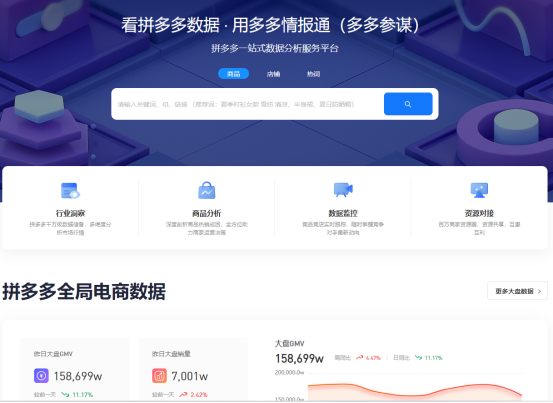Open the 商品分析 shopping bag icon

(207, 190)
